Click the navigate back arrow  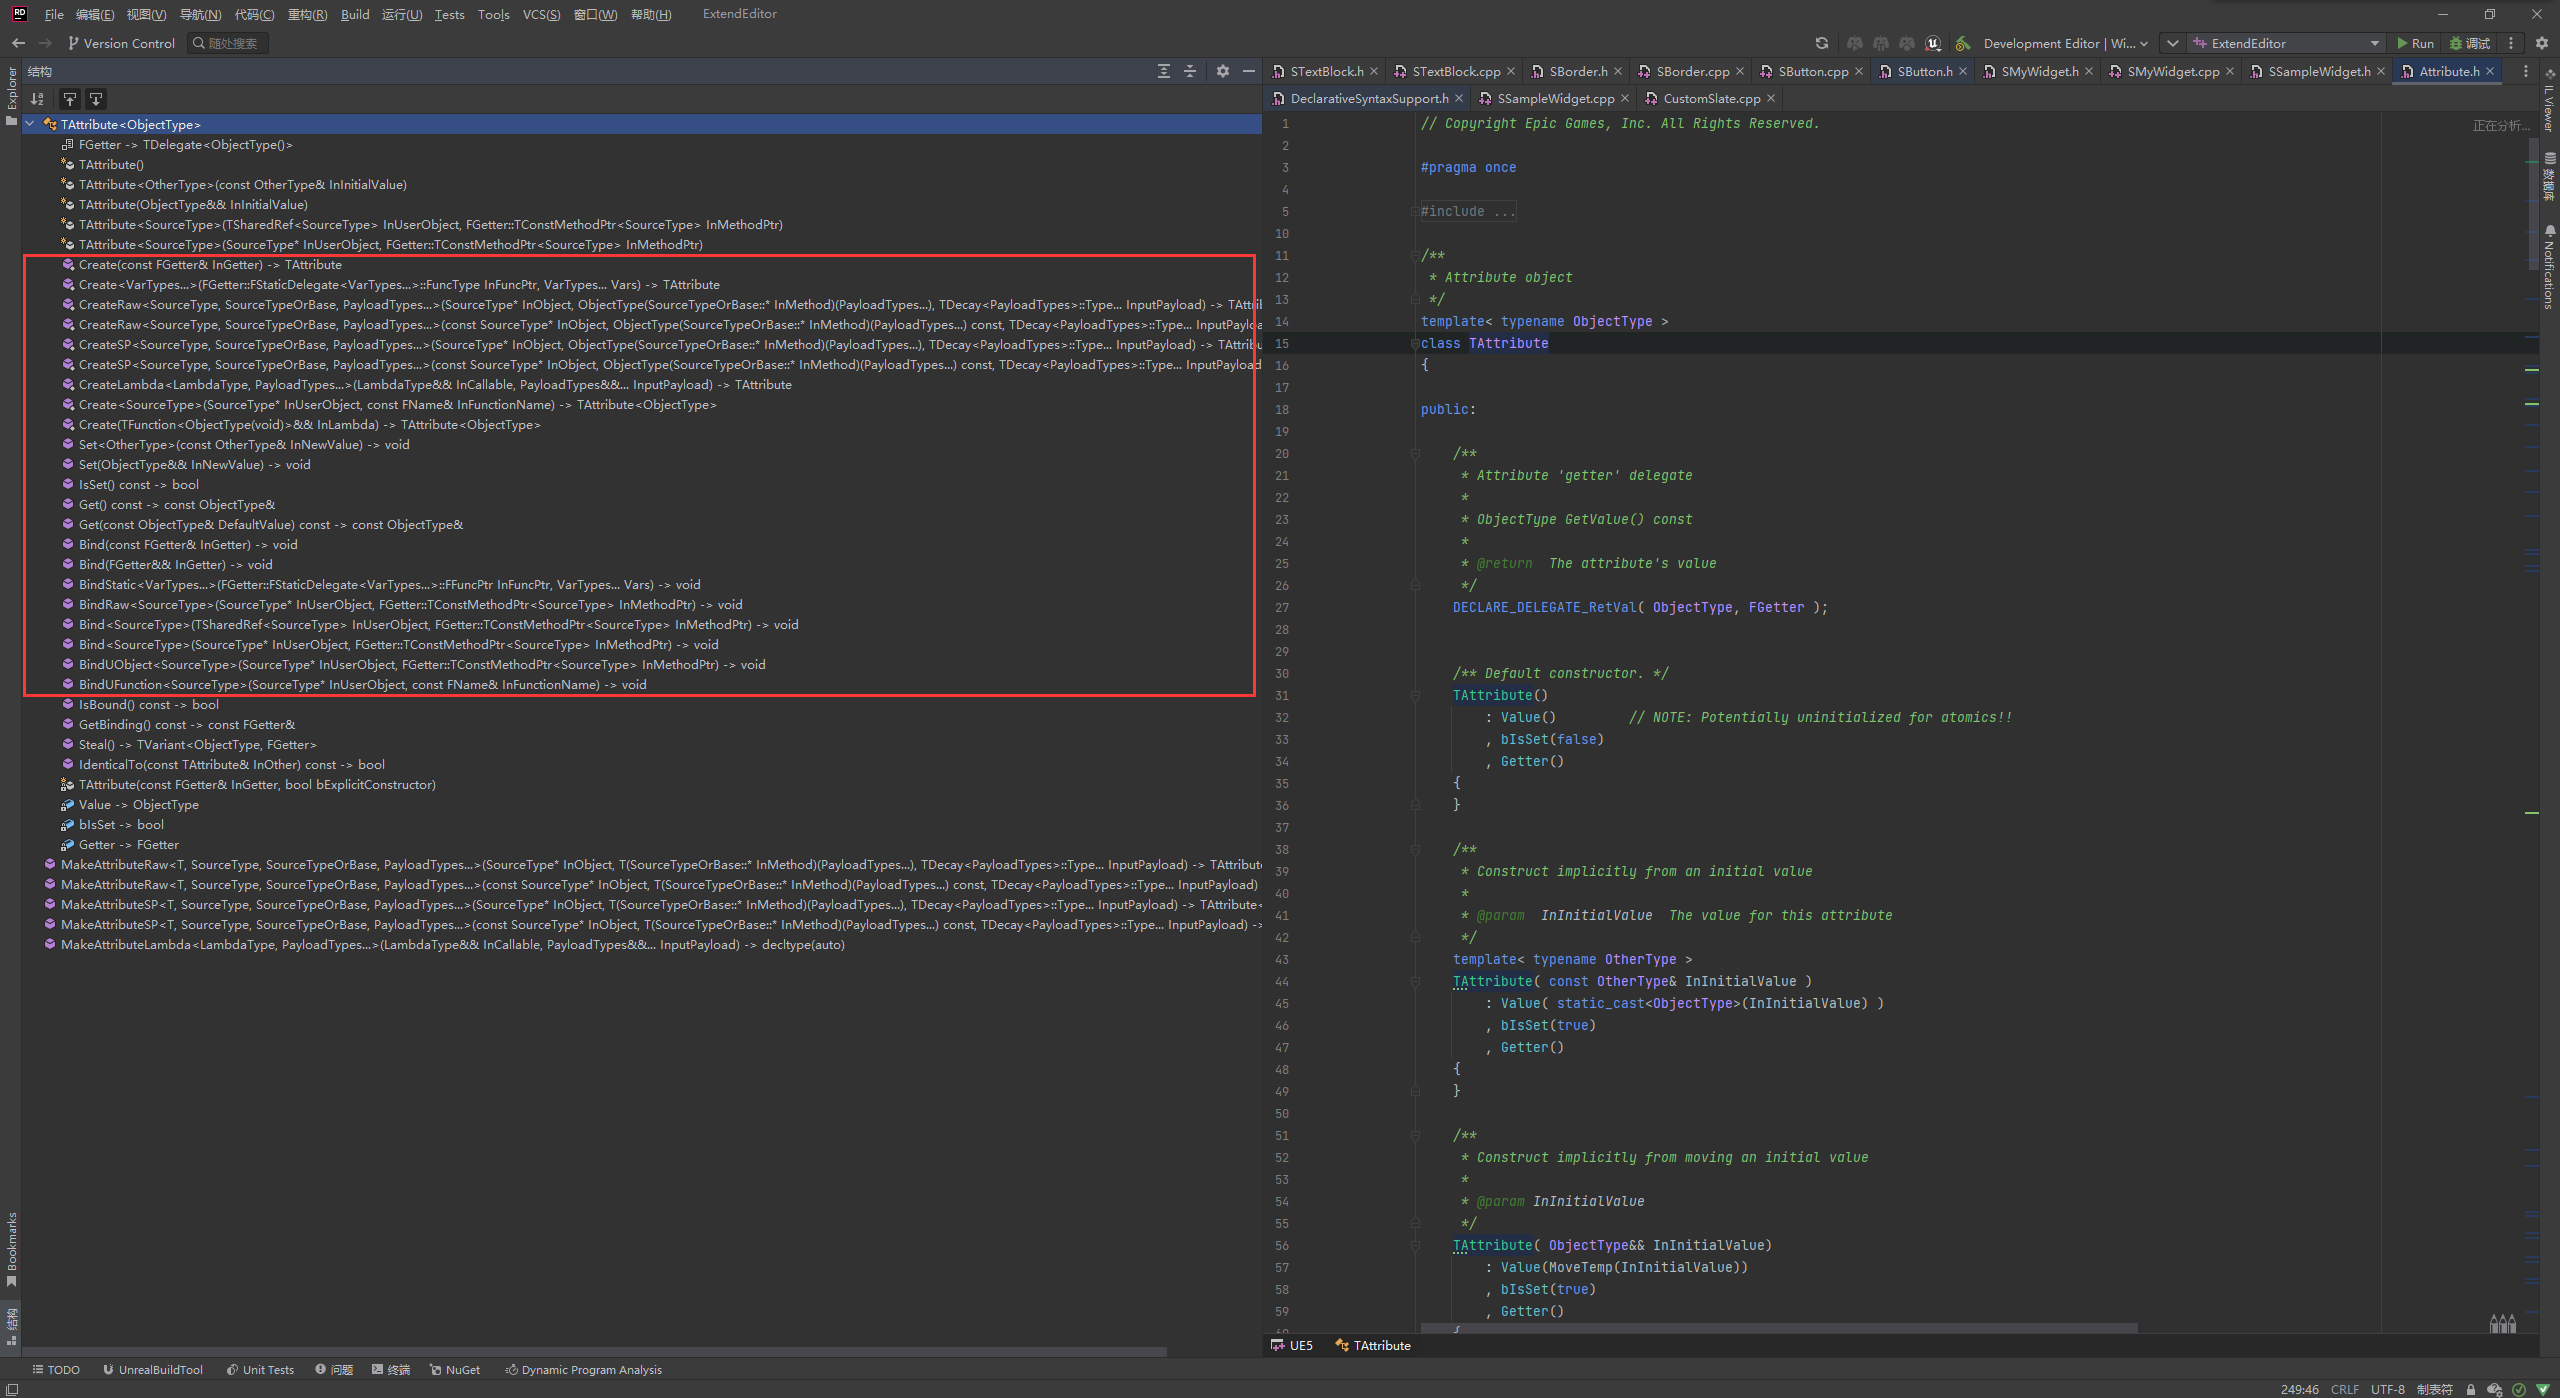pyautogui.click(x=18, y=43)
